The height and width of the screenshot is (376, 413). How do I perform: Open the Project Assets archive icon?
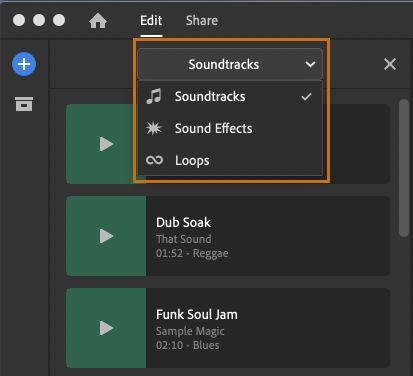pyautogui.click(x=24, y=104)
